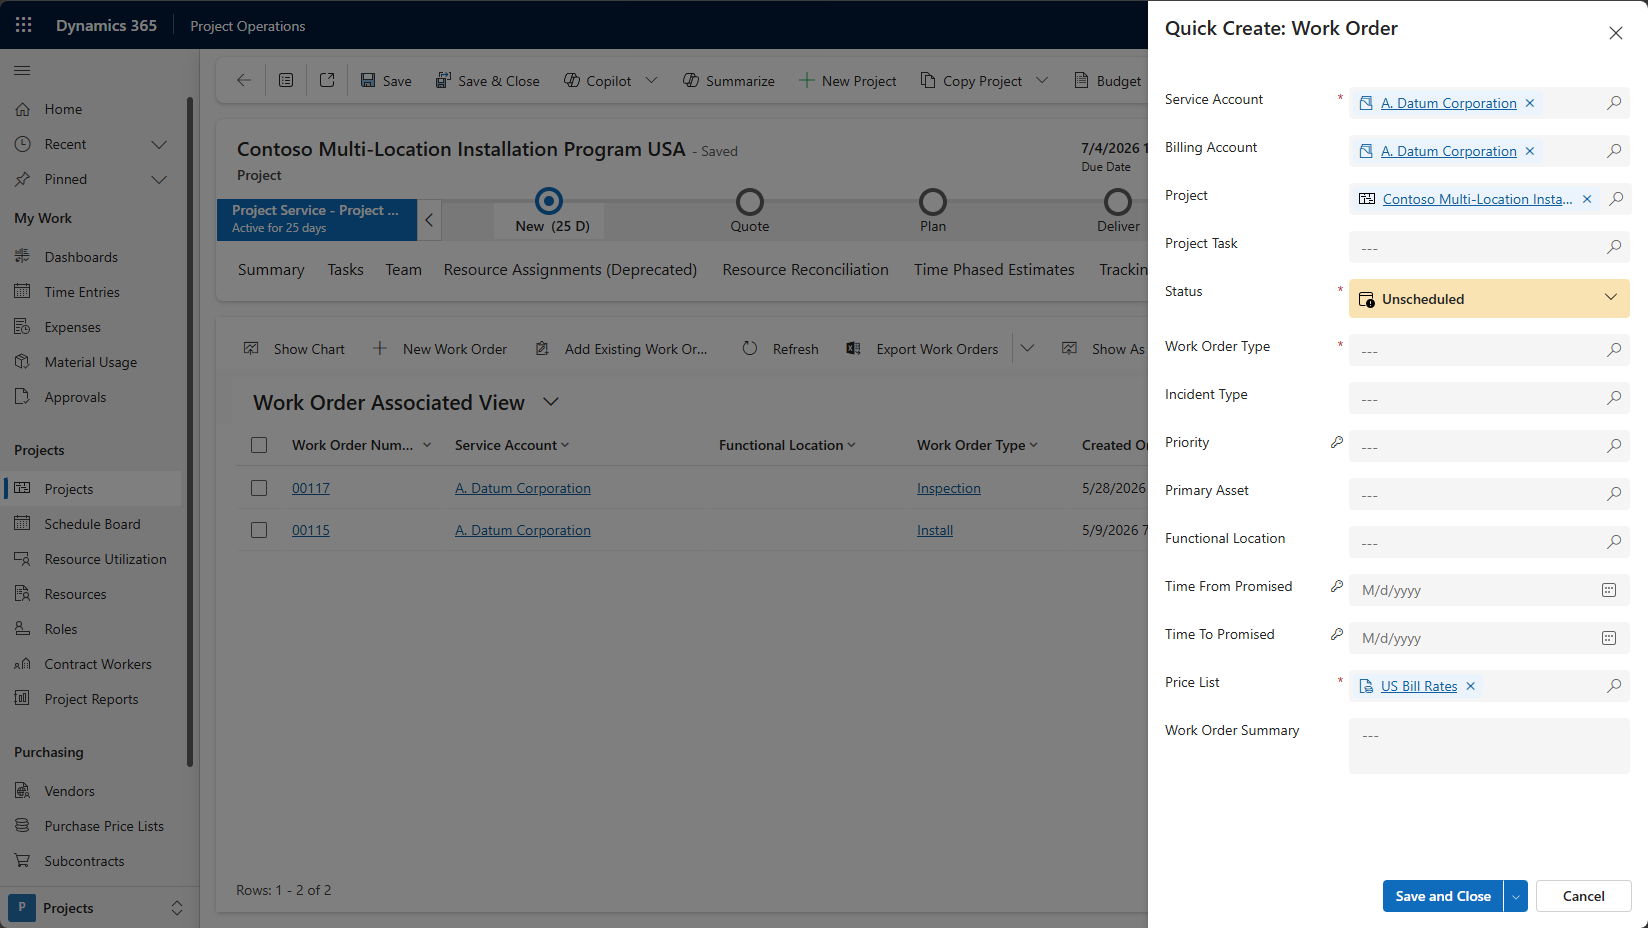Expand the Pinned section in sidebar
This screenshot has width=1648, height=928.
[159, 179]
